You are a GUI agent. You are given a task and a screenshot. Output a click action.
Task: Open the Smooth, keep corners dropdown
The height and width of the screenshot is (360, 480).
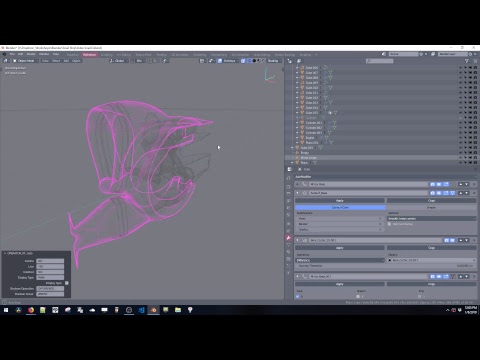[x=432, y=218]
